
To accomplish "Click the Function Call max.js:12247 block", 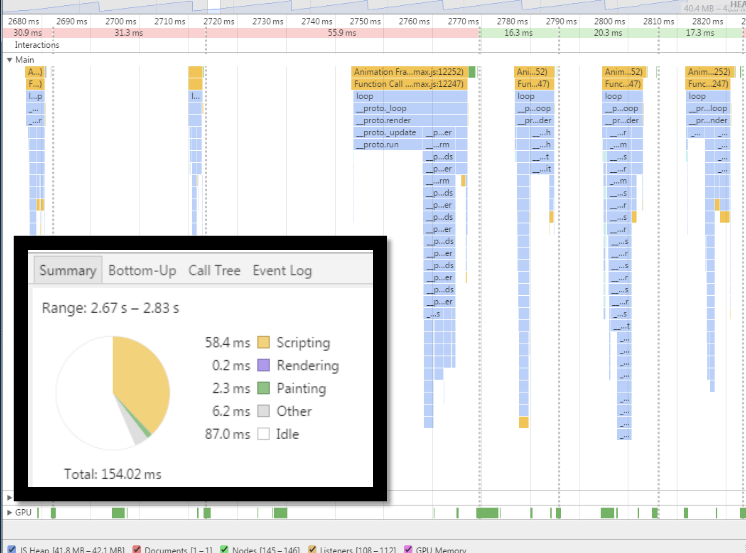I will (x=409, y=84).
